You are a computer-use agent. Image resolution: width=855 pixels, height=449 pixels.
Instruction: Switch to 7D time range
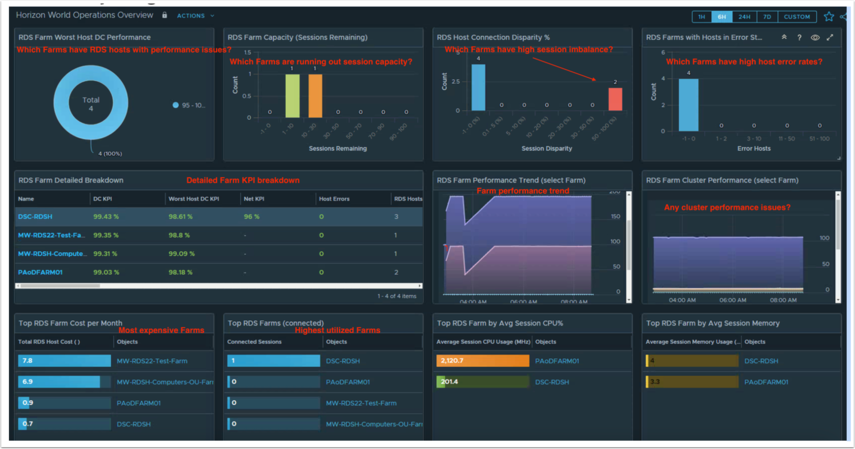click(767, 17)
